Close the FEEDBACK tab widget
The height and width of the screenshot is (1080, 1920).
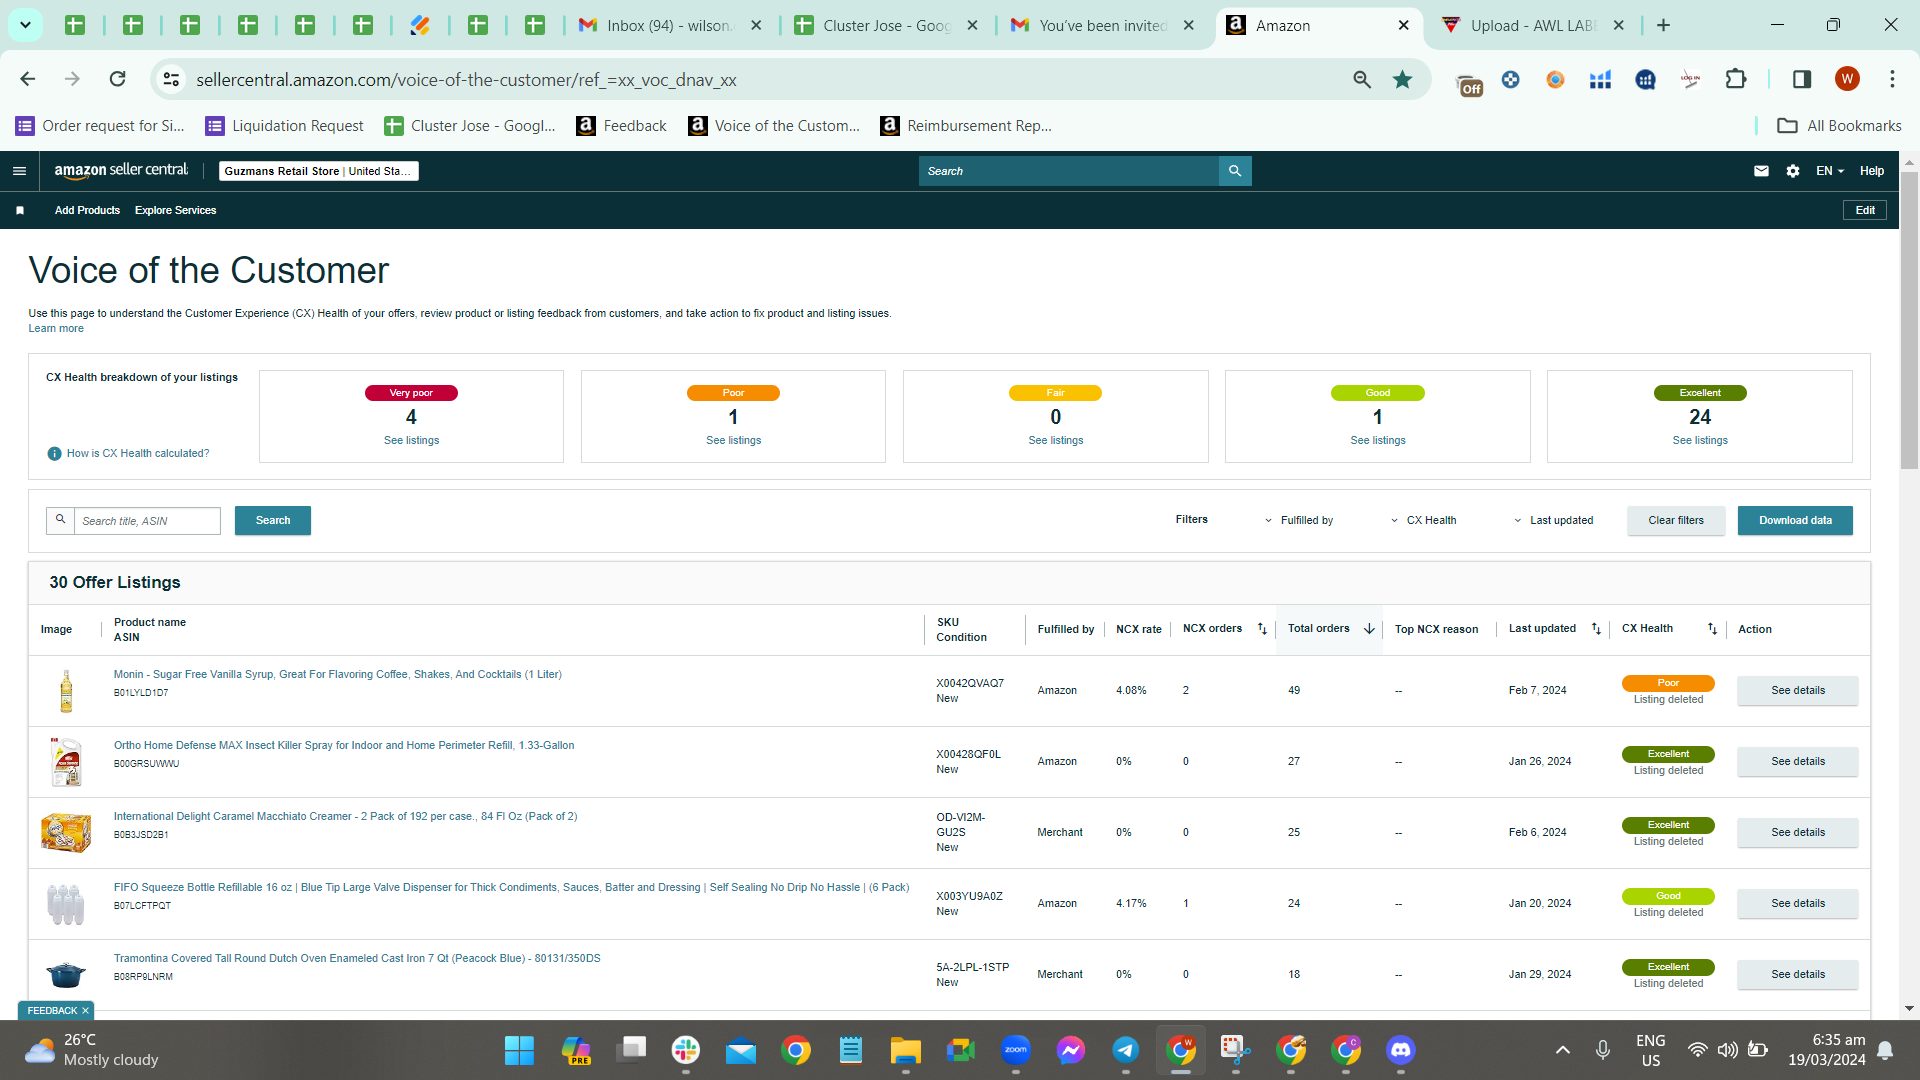(85, 1011)
